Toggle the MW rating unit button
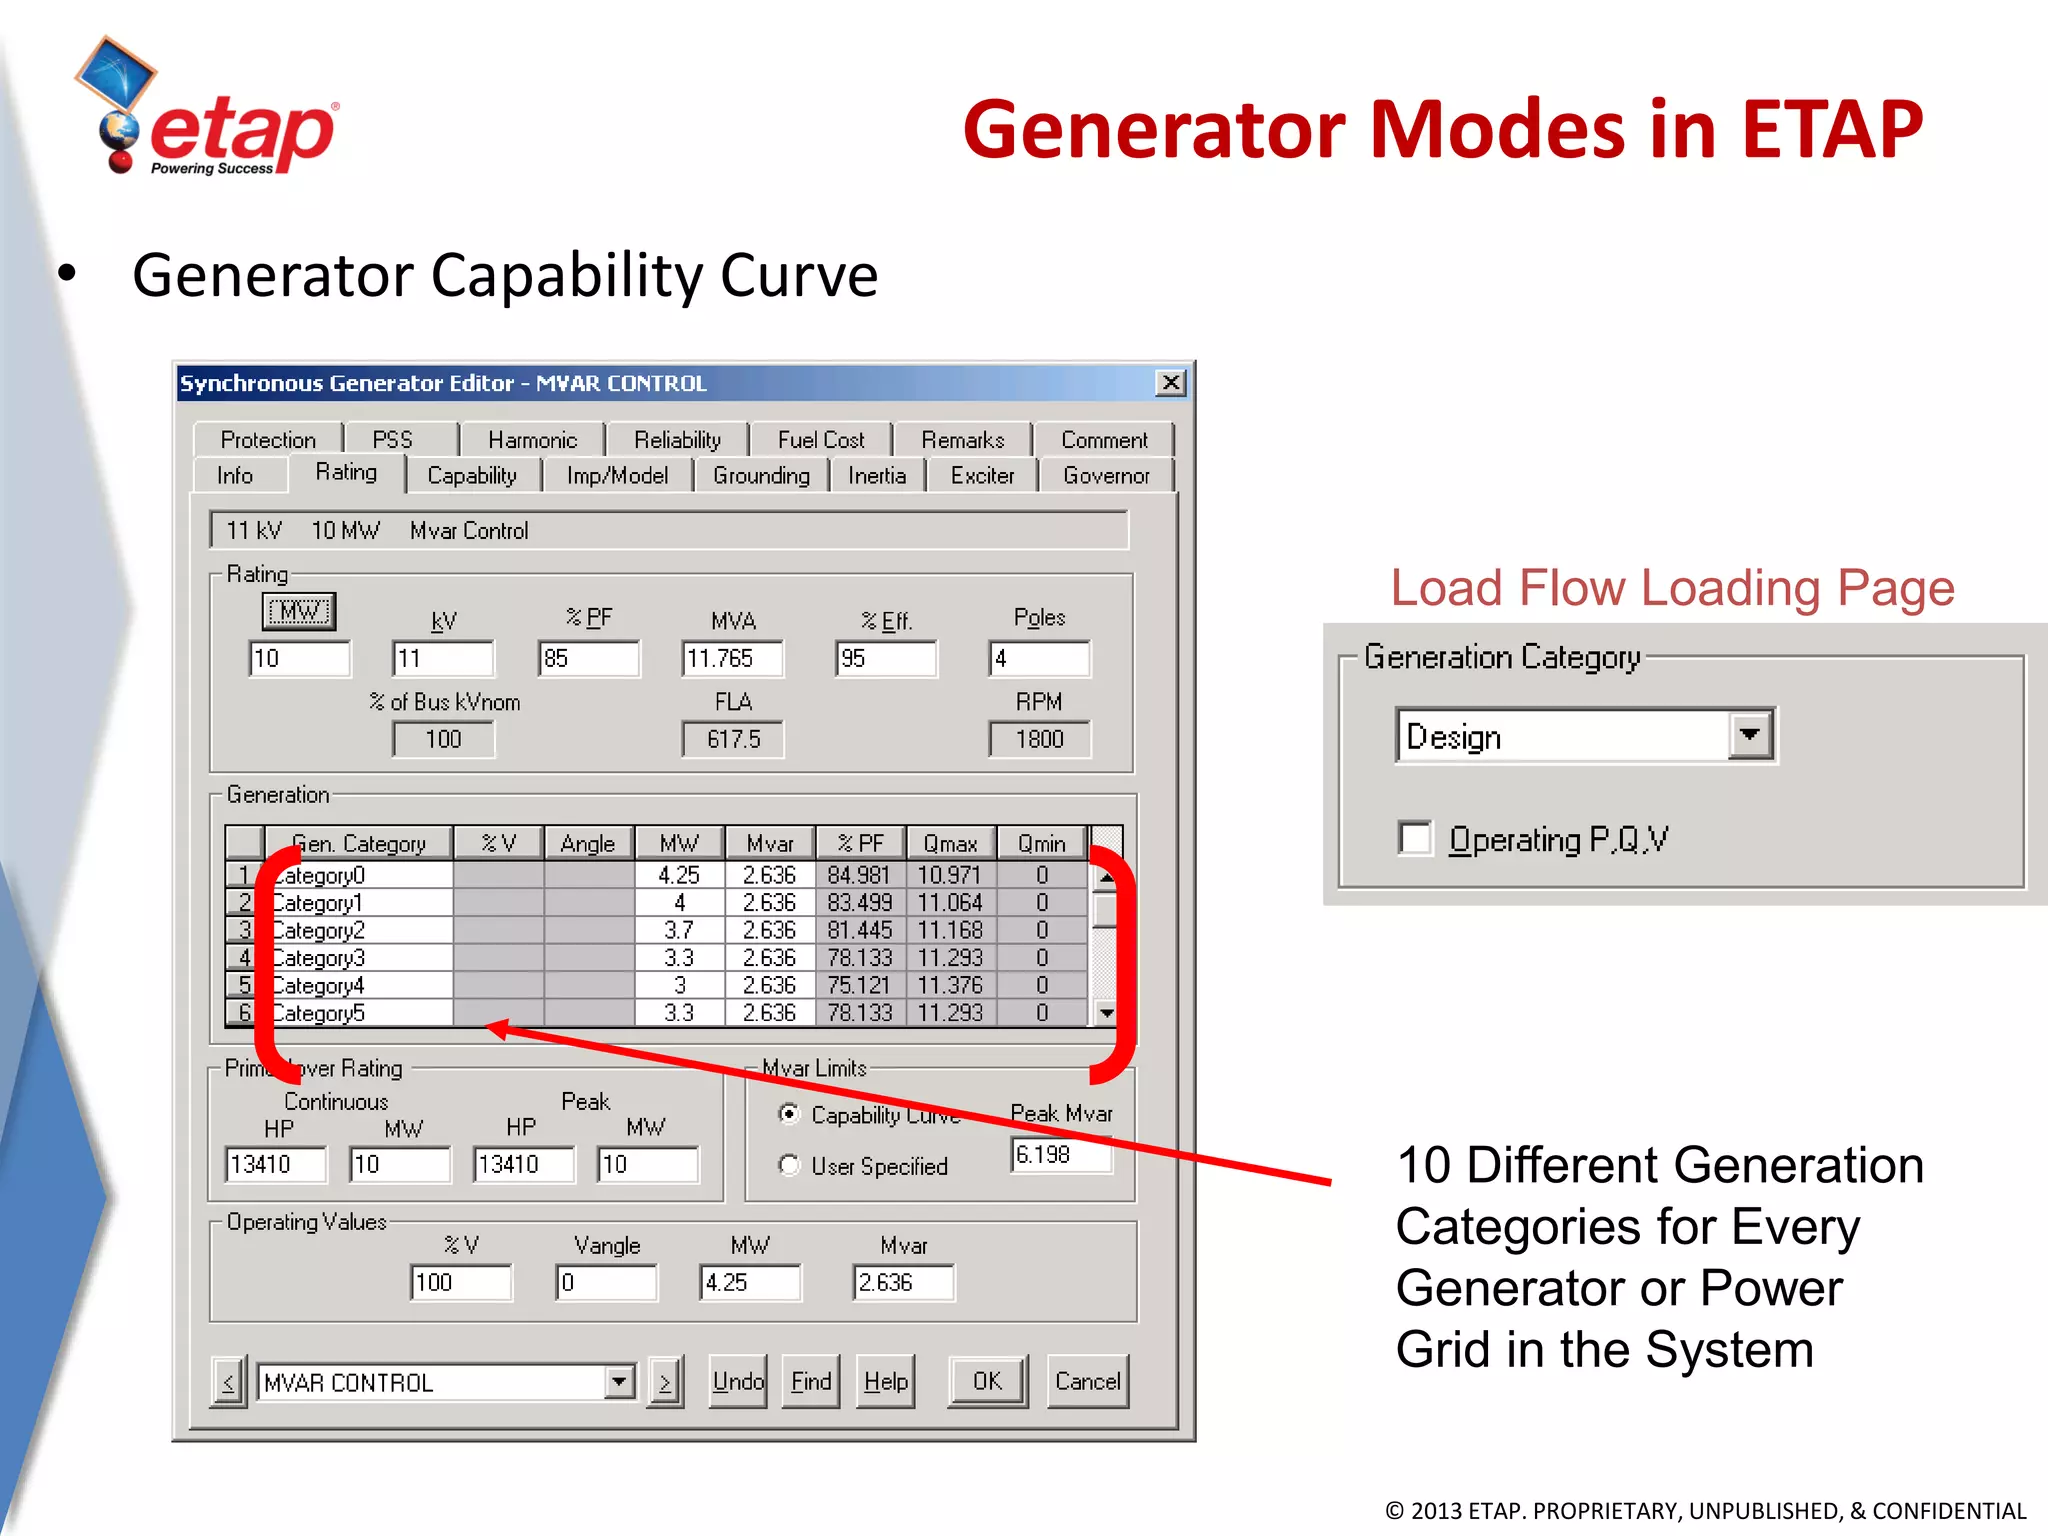Viewport: 2048px width, 1536px height. pyautogui.click(x=299, y=611)
